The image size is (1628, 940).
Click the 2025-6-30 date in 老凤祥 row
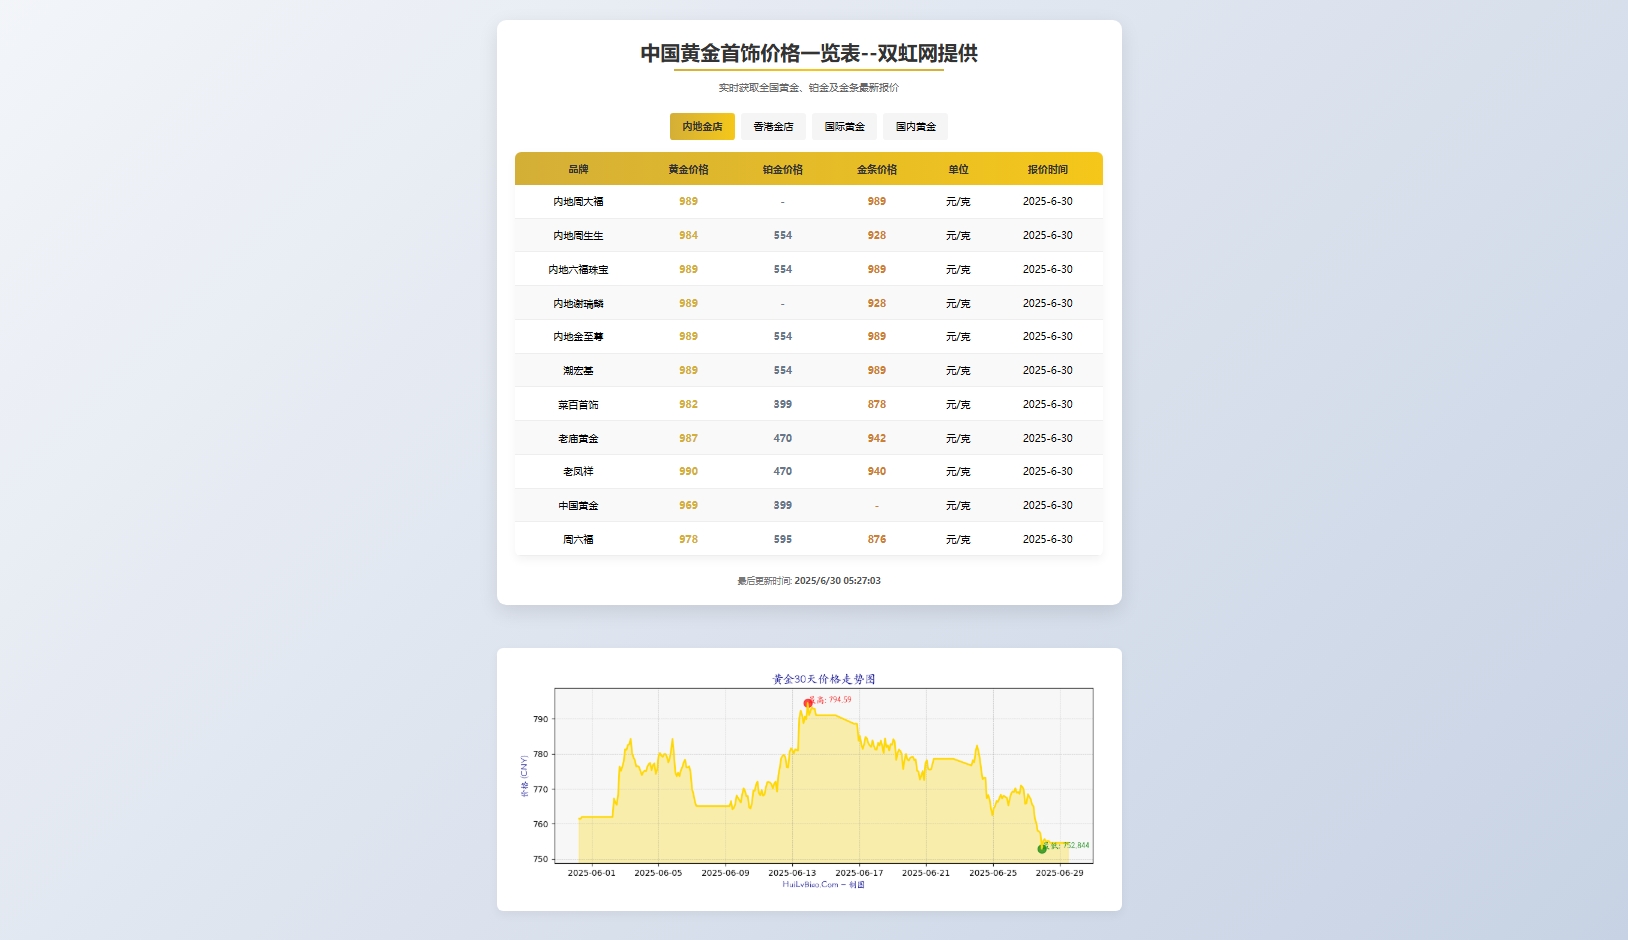[1047, 472]
